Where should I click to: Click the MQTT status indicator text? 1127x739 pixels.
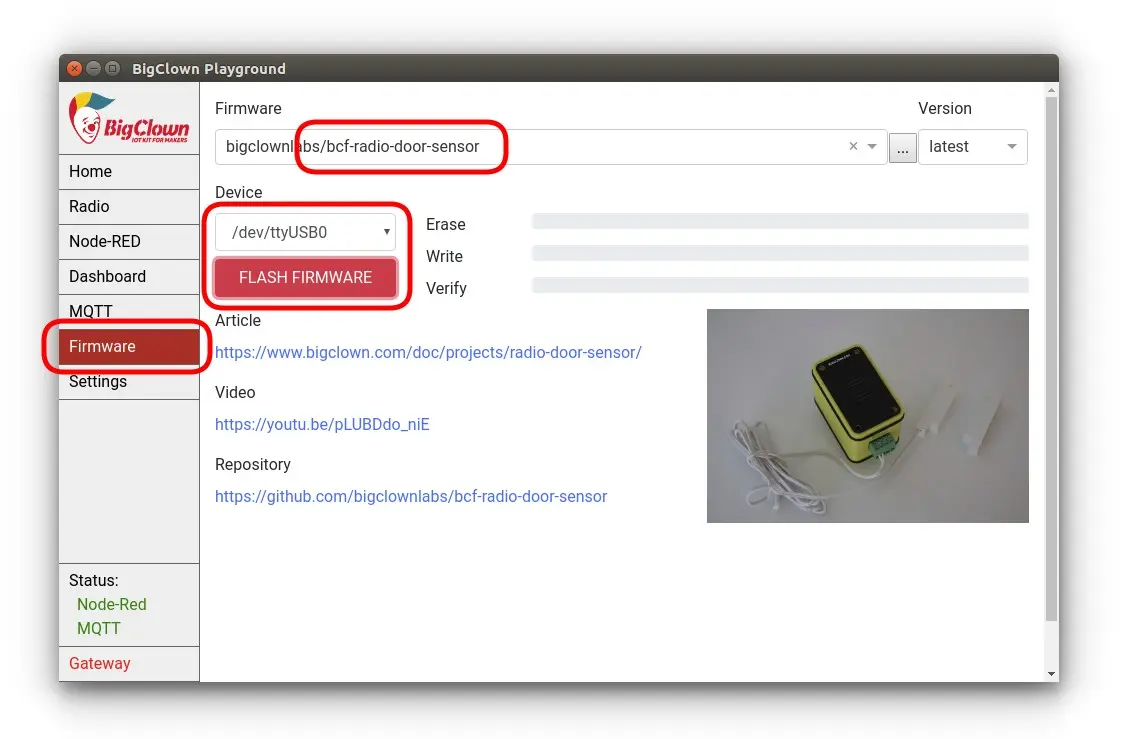point(98,629)
